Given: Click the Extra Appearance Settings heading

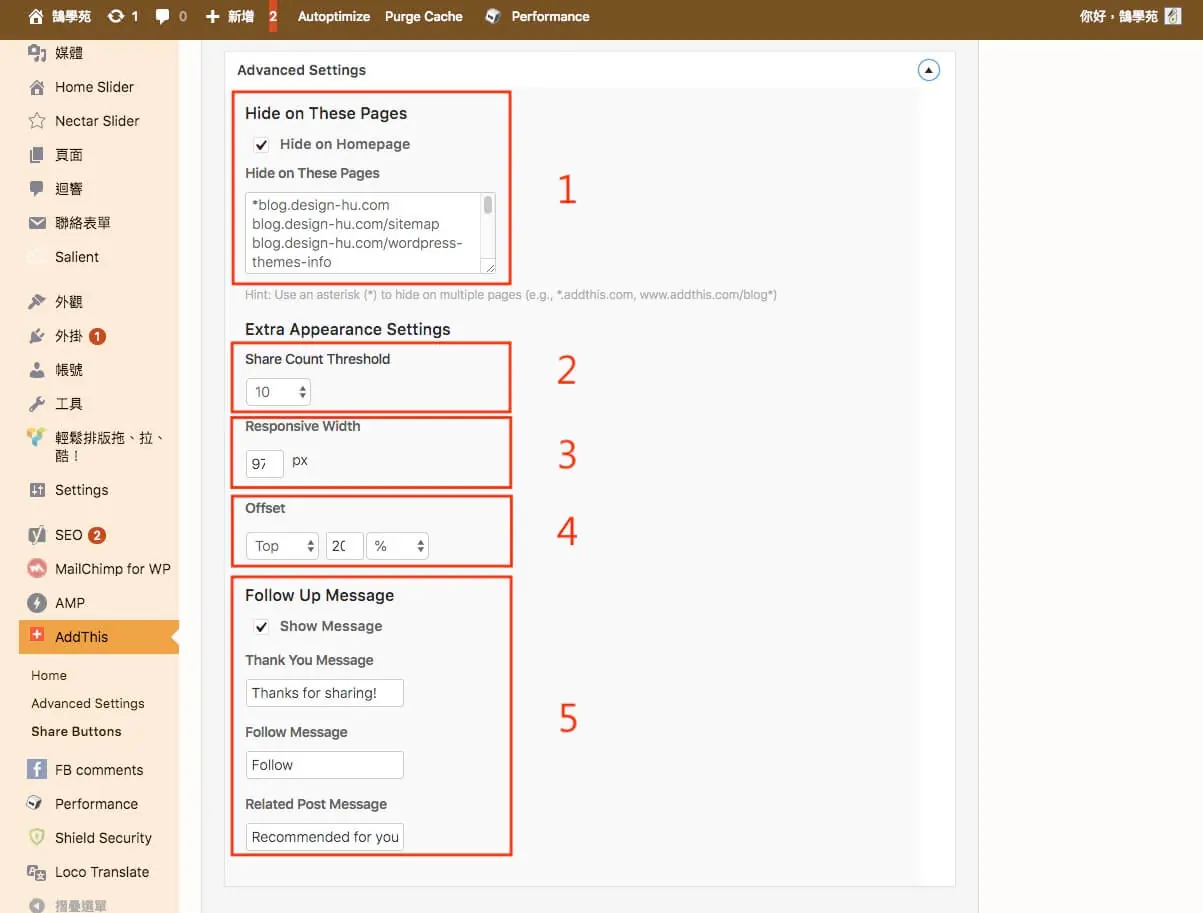Looking at the screenshot, I should [348, 329].
